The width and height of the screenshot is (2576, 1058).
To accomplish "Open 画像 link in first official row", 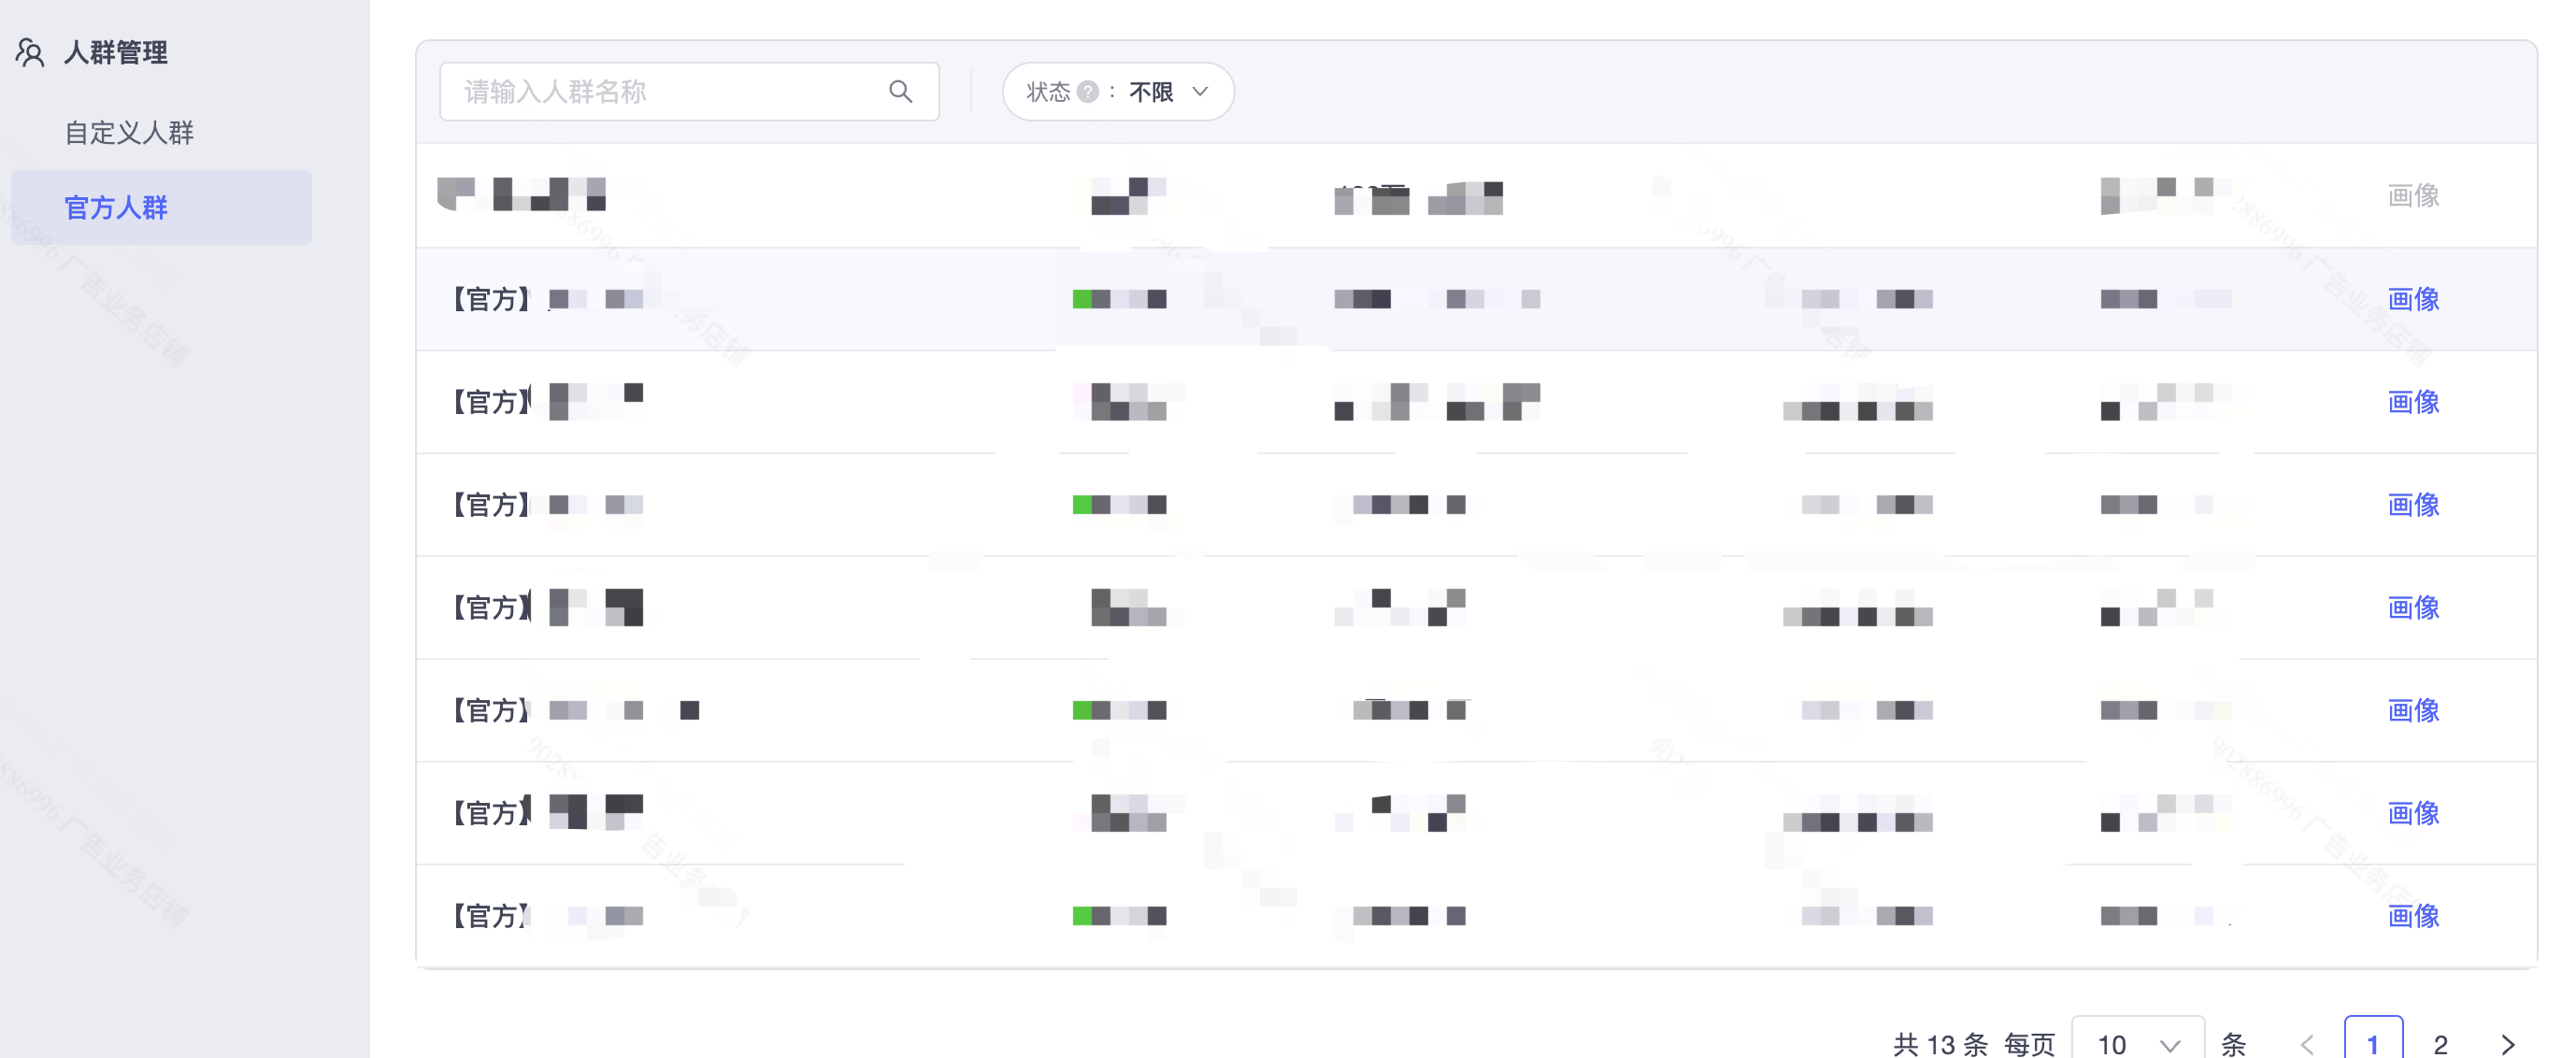I will click(x=2413, y=299).
